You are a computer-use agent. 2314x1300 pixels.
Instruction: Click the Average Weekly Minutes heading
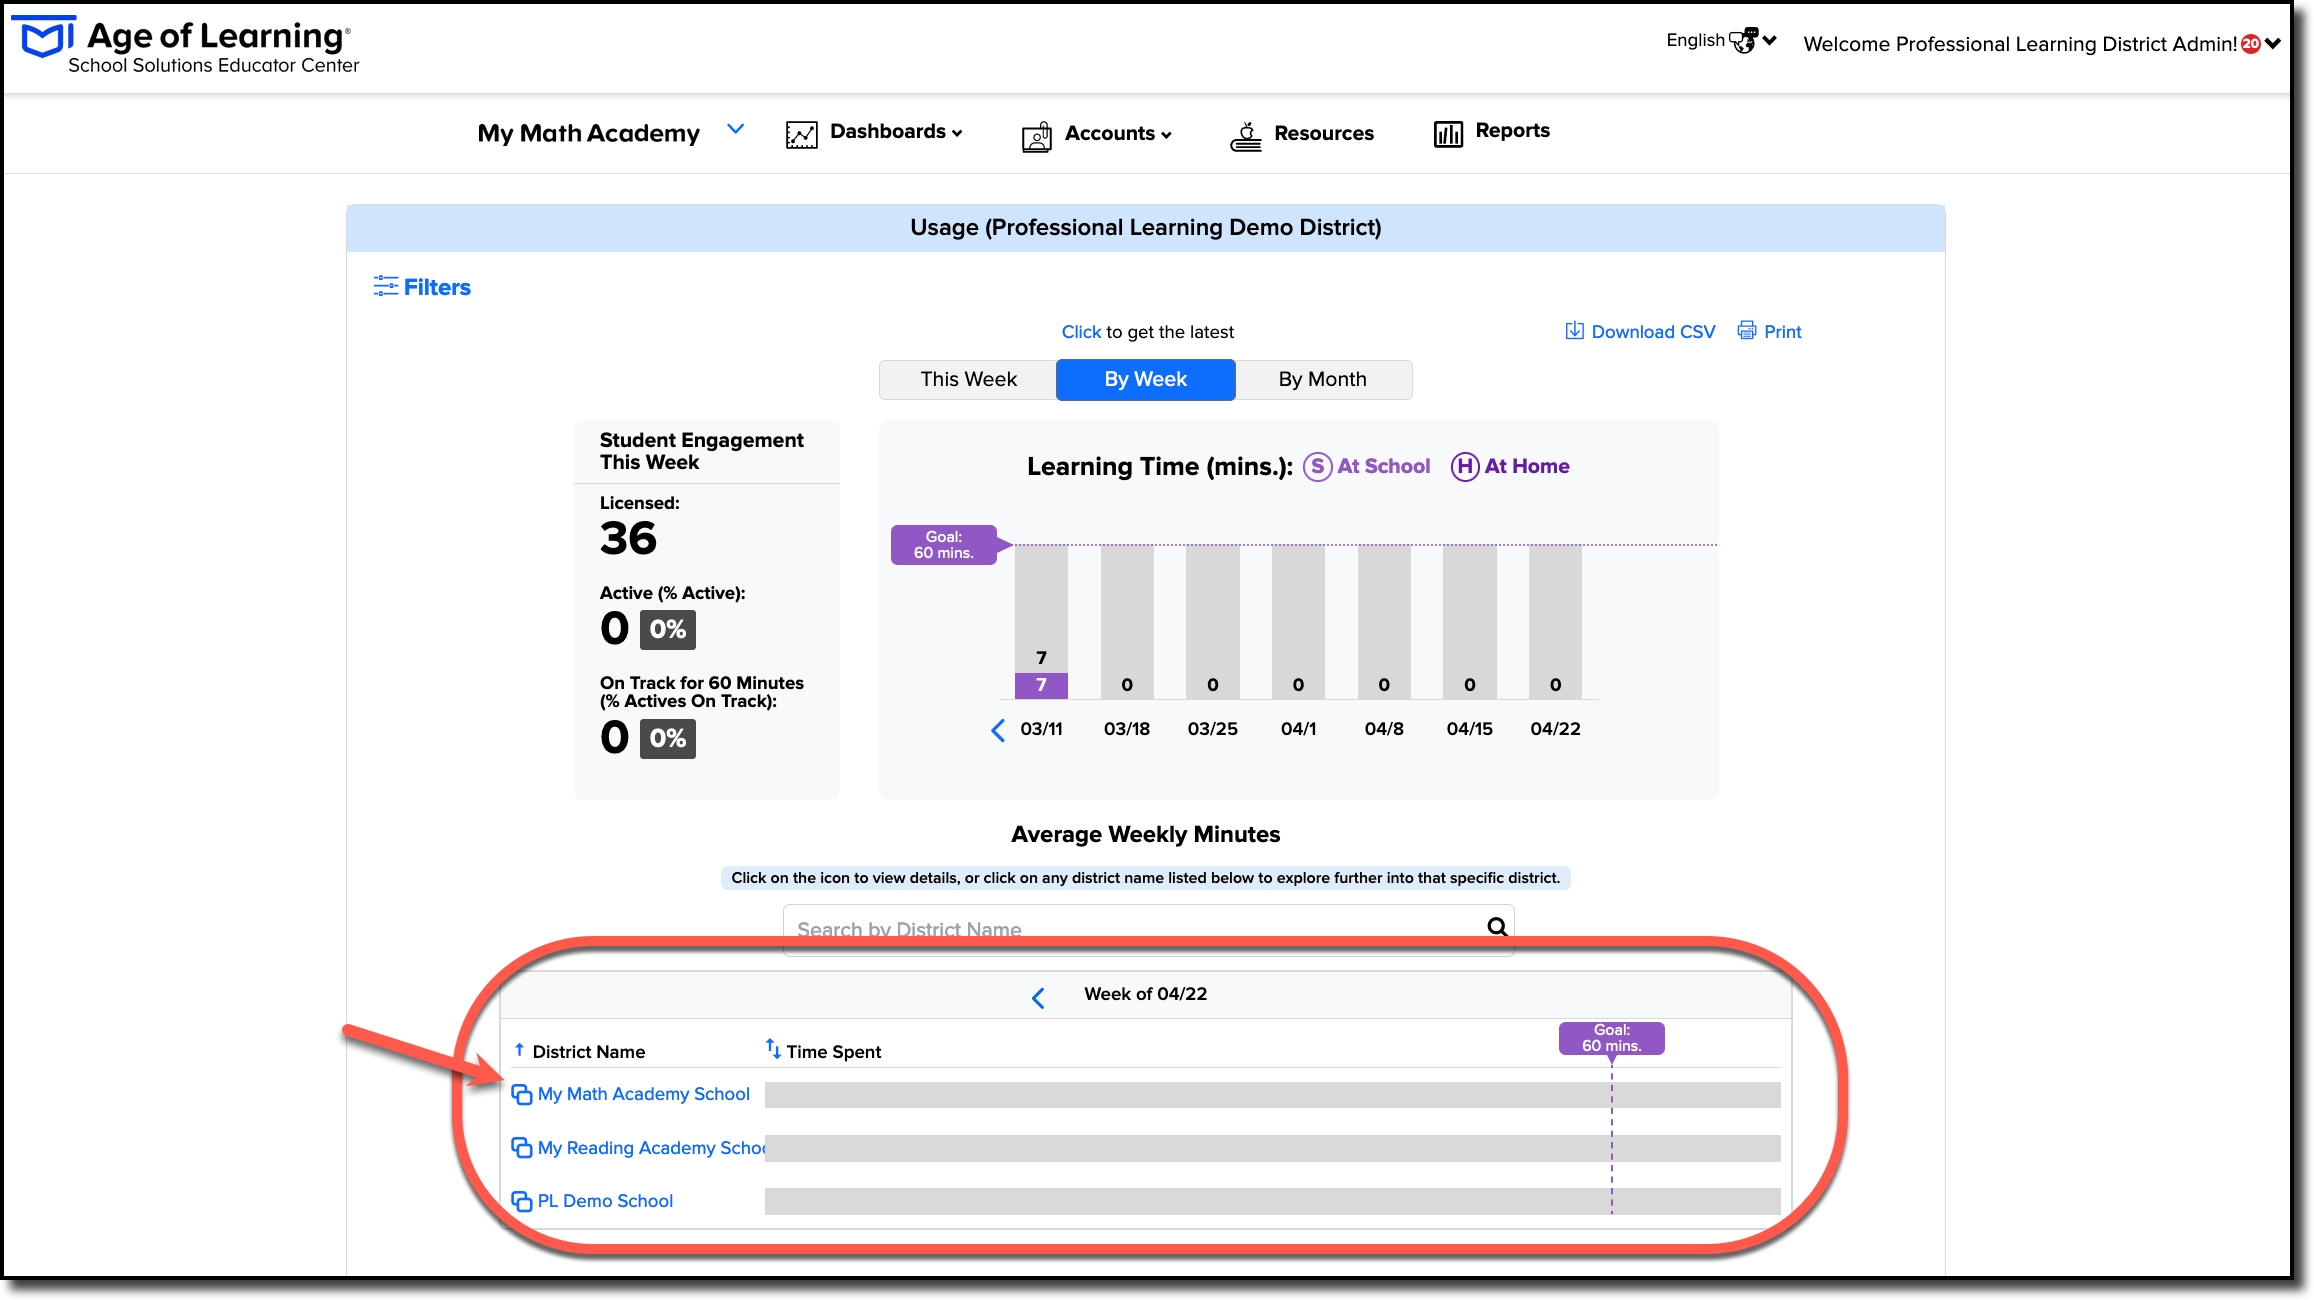click(1146, 834)
